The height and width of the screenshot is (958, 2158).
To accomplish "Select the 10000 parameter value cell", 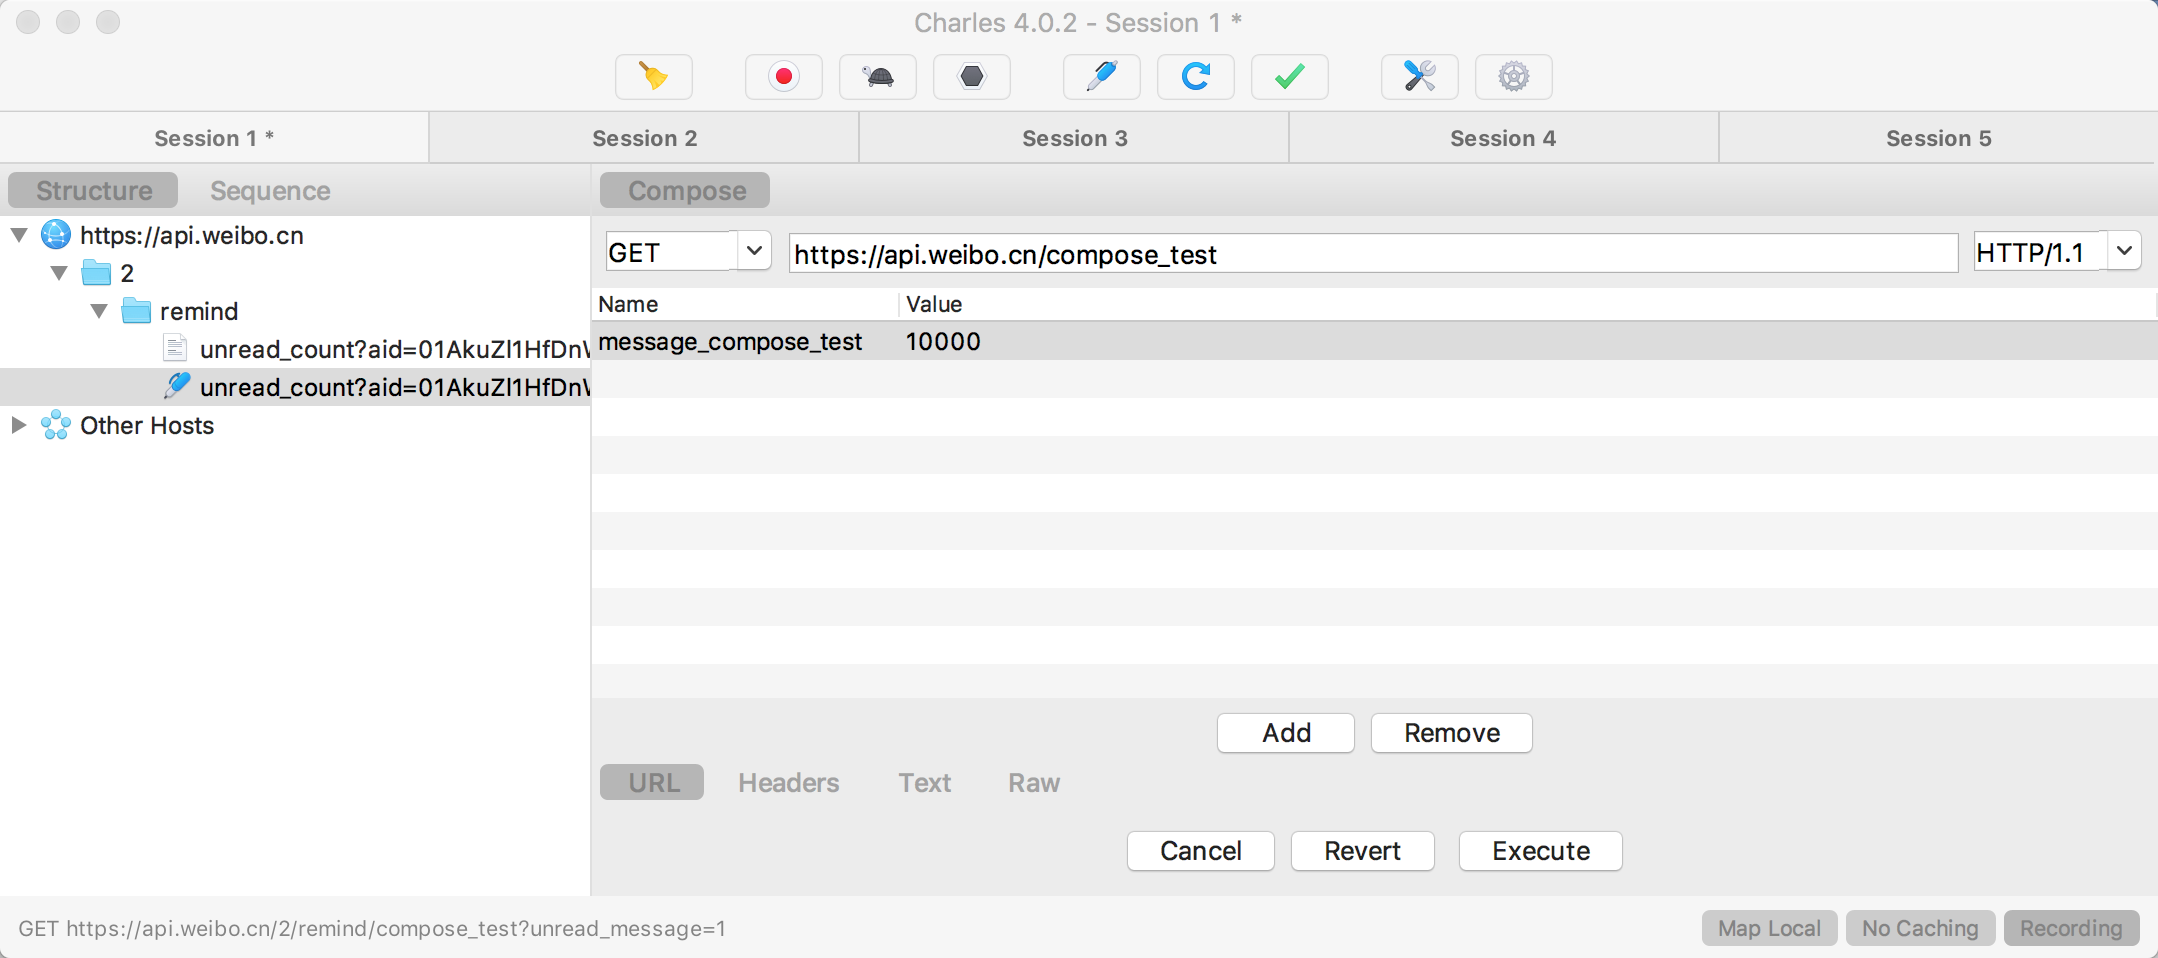I will [1529, 341].
